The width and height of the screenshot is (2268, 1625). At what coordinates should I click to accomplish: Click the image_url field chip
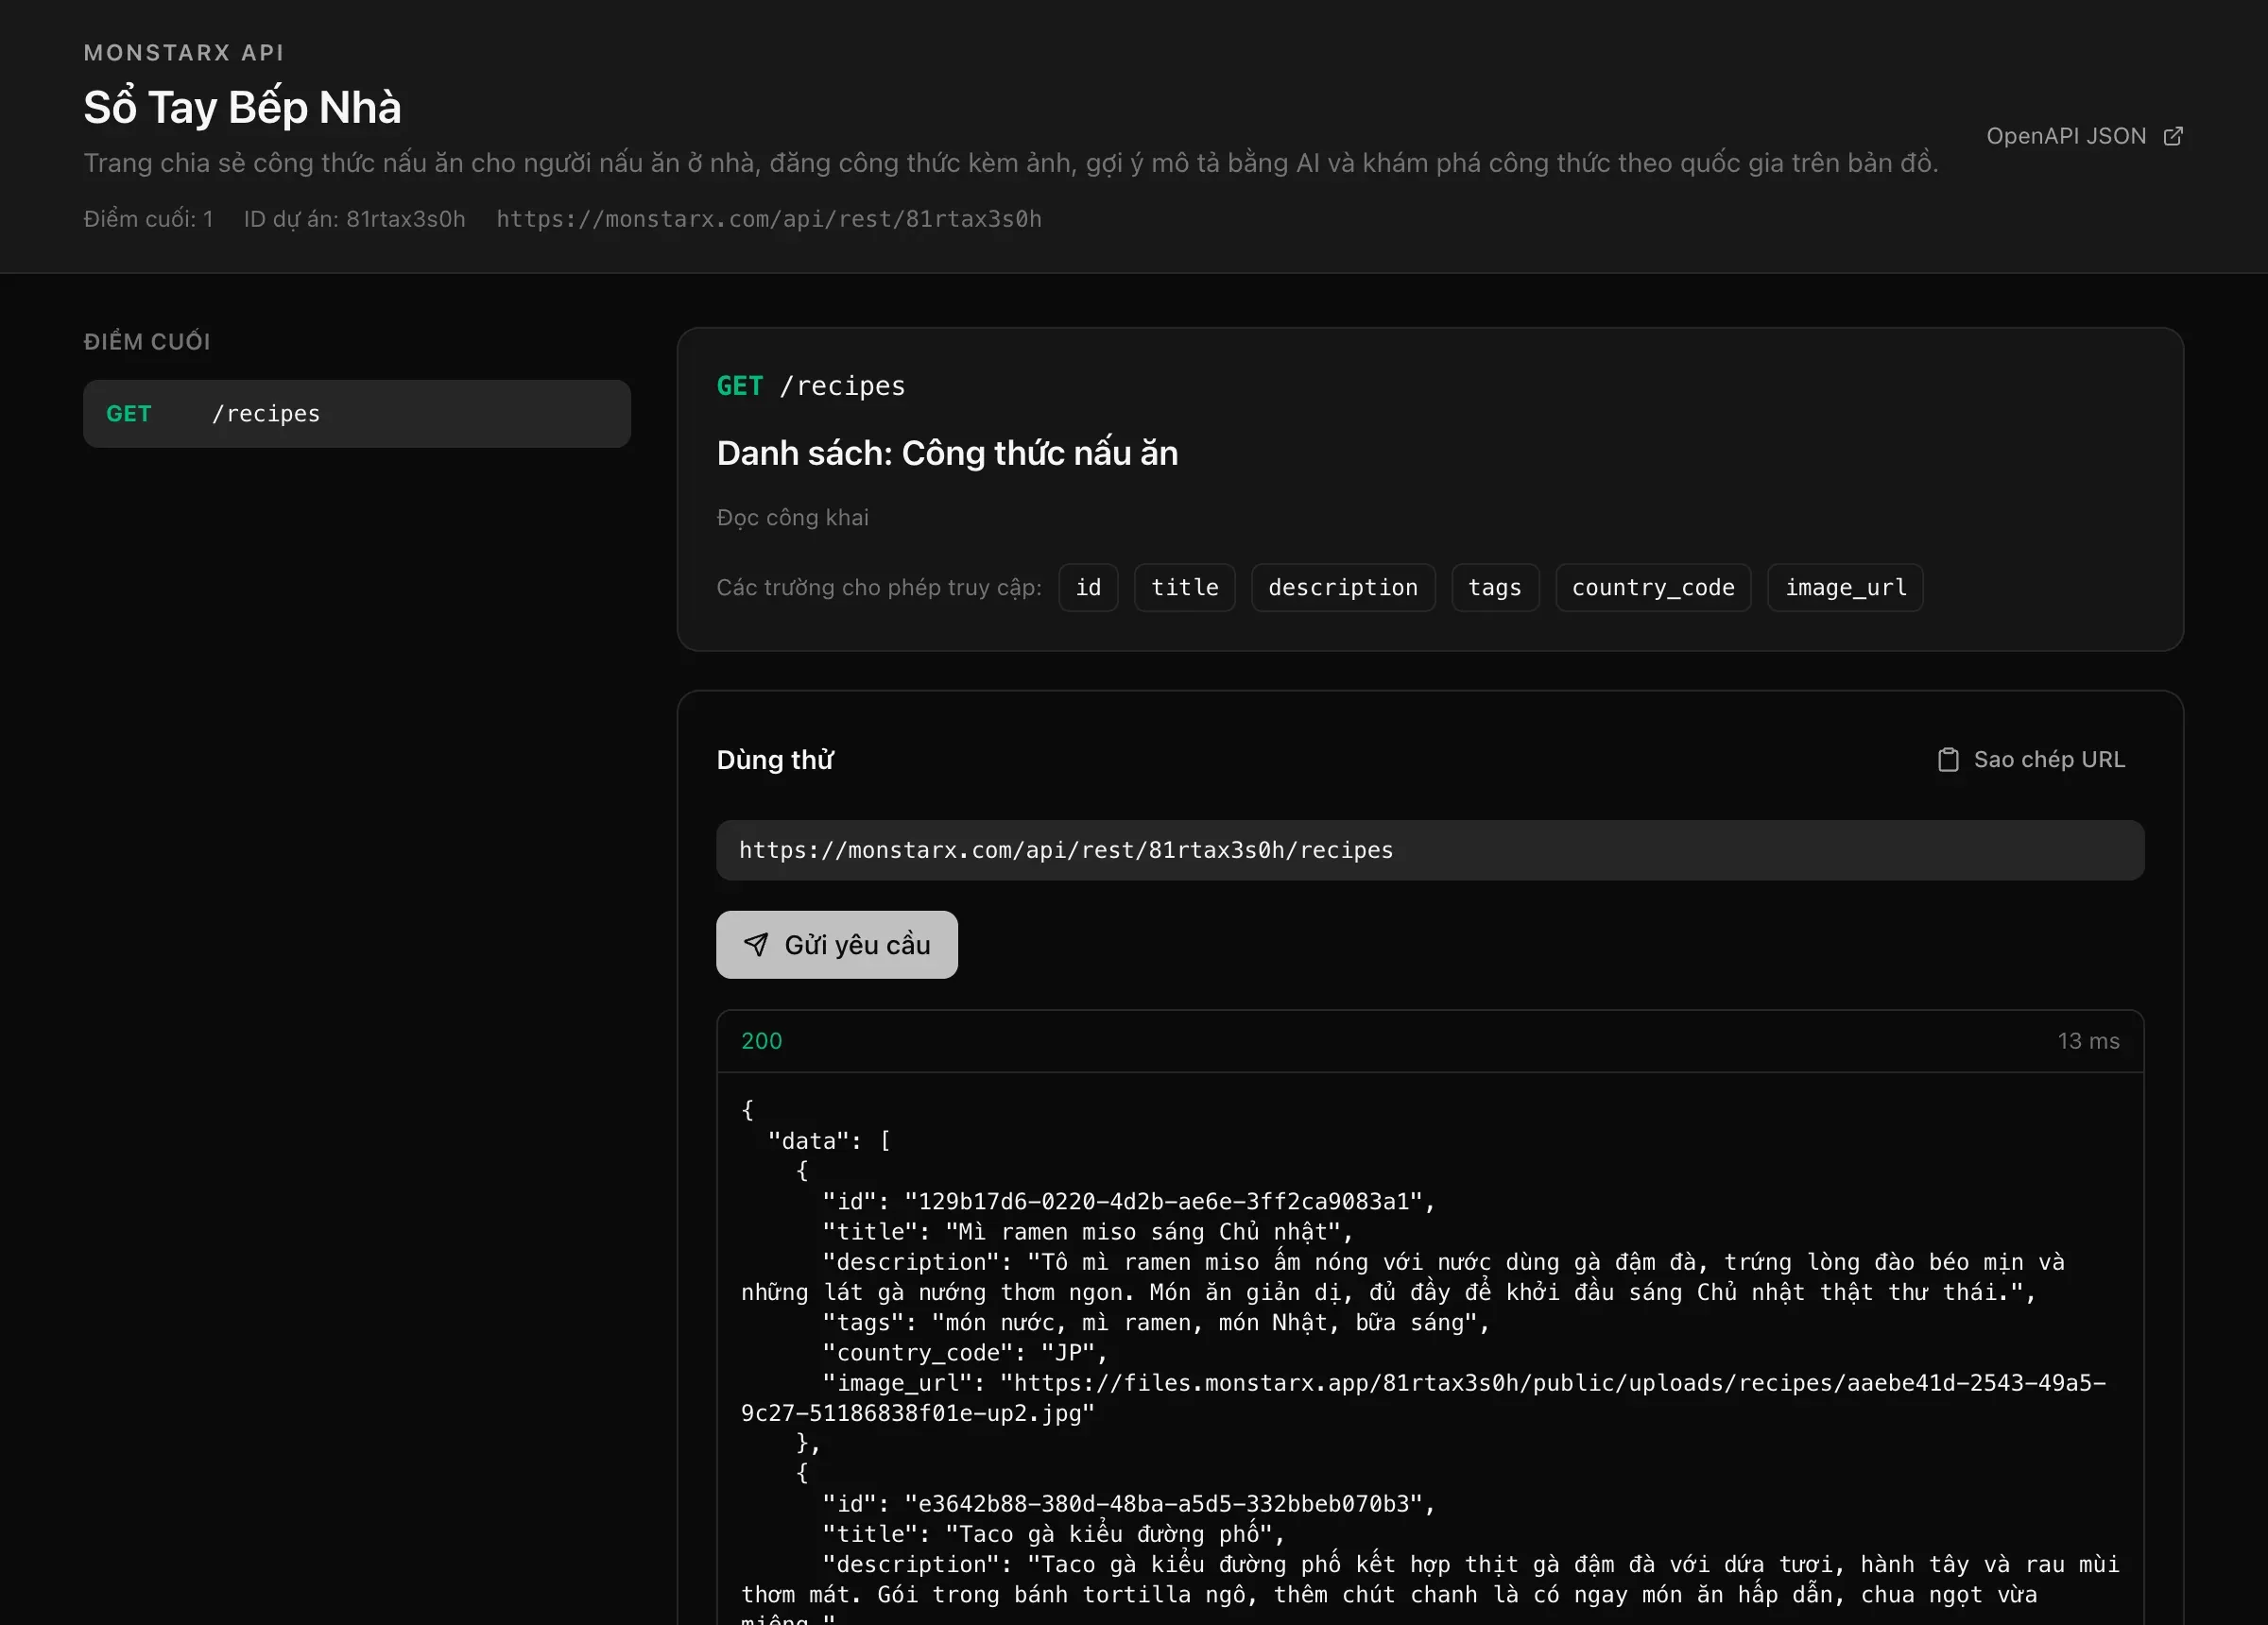tap(1846, 588)
